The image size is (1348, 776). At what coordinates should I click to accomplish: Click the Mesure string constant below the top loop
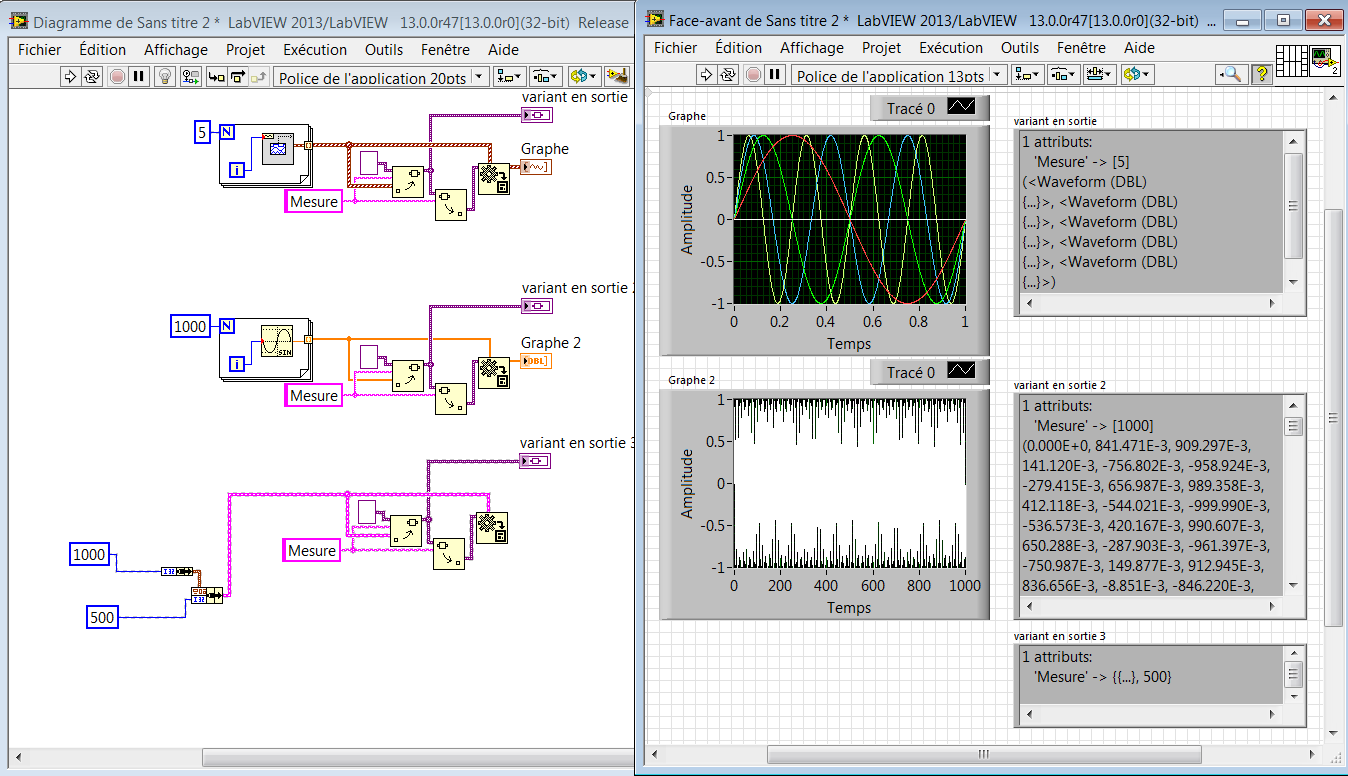click(313, 202)
